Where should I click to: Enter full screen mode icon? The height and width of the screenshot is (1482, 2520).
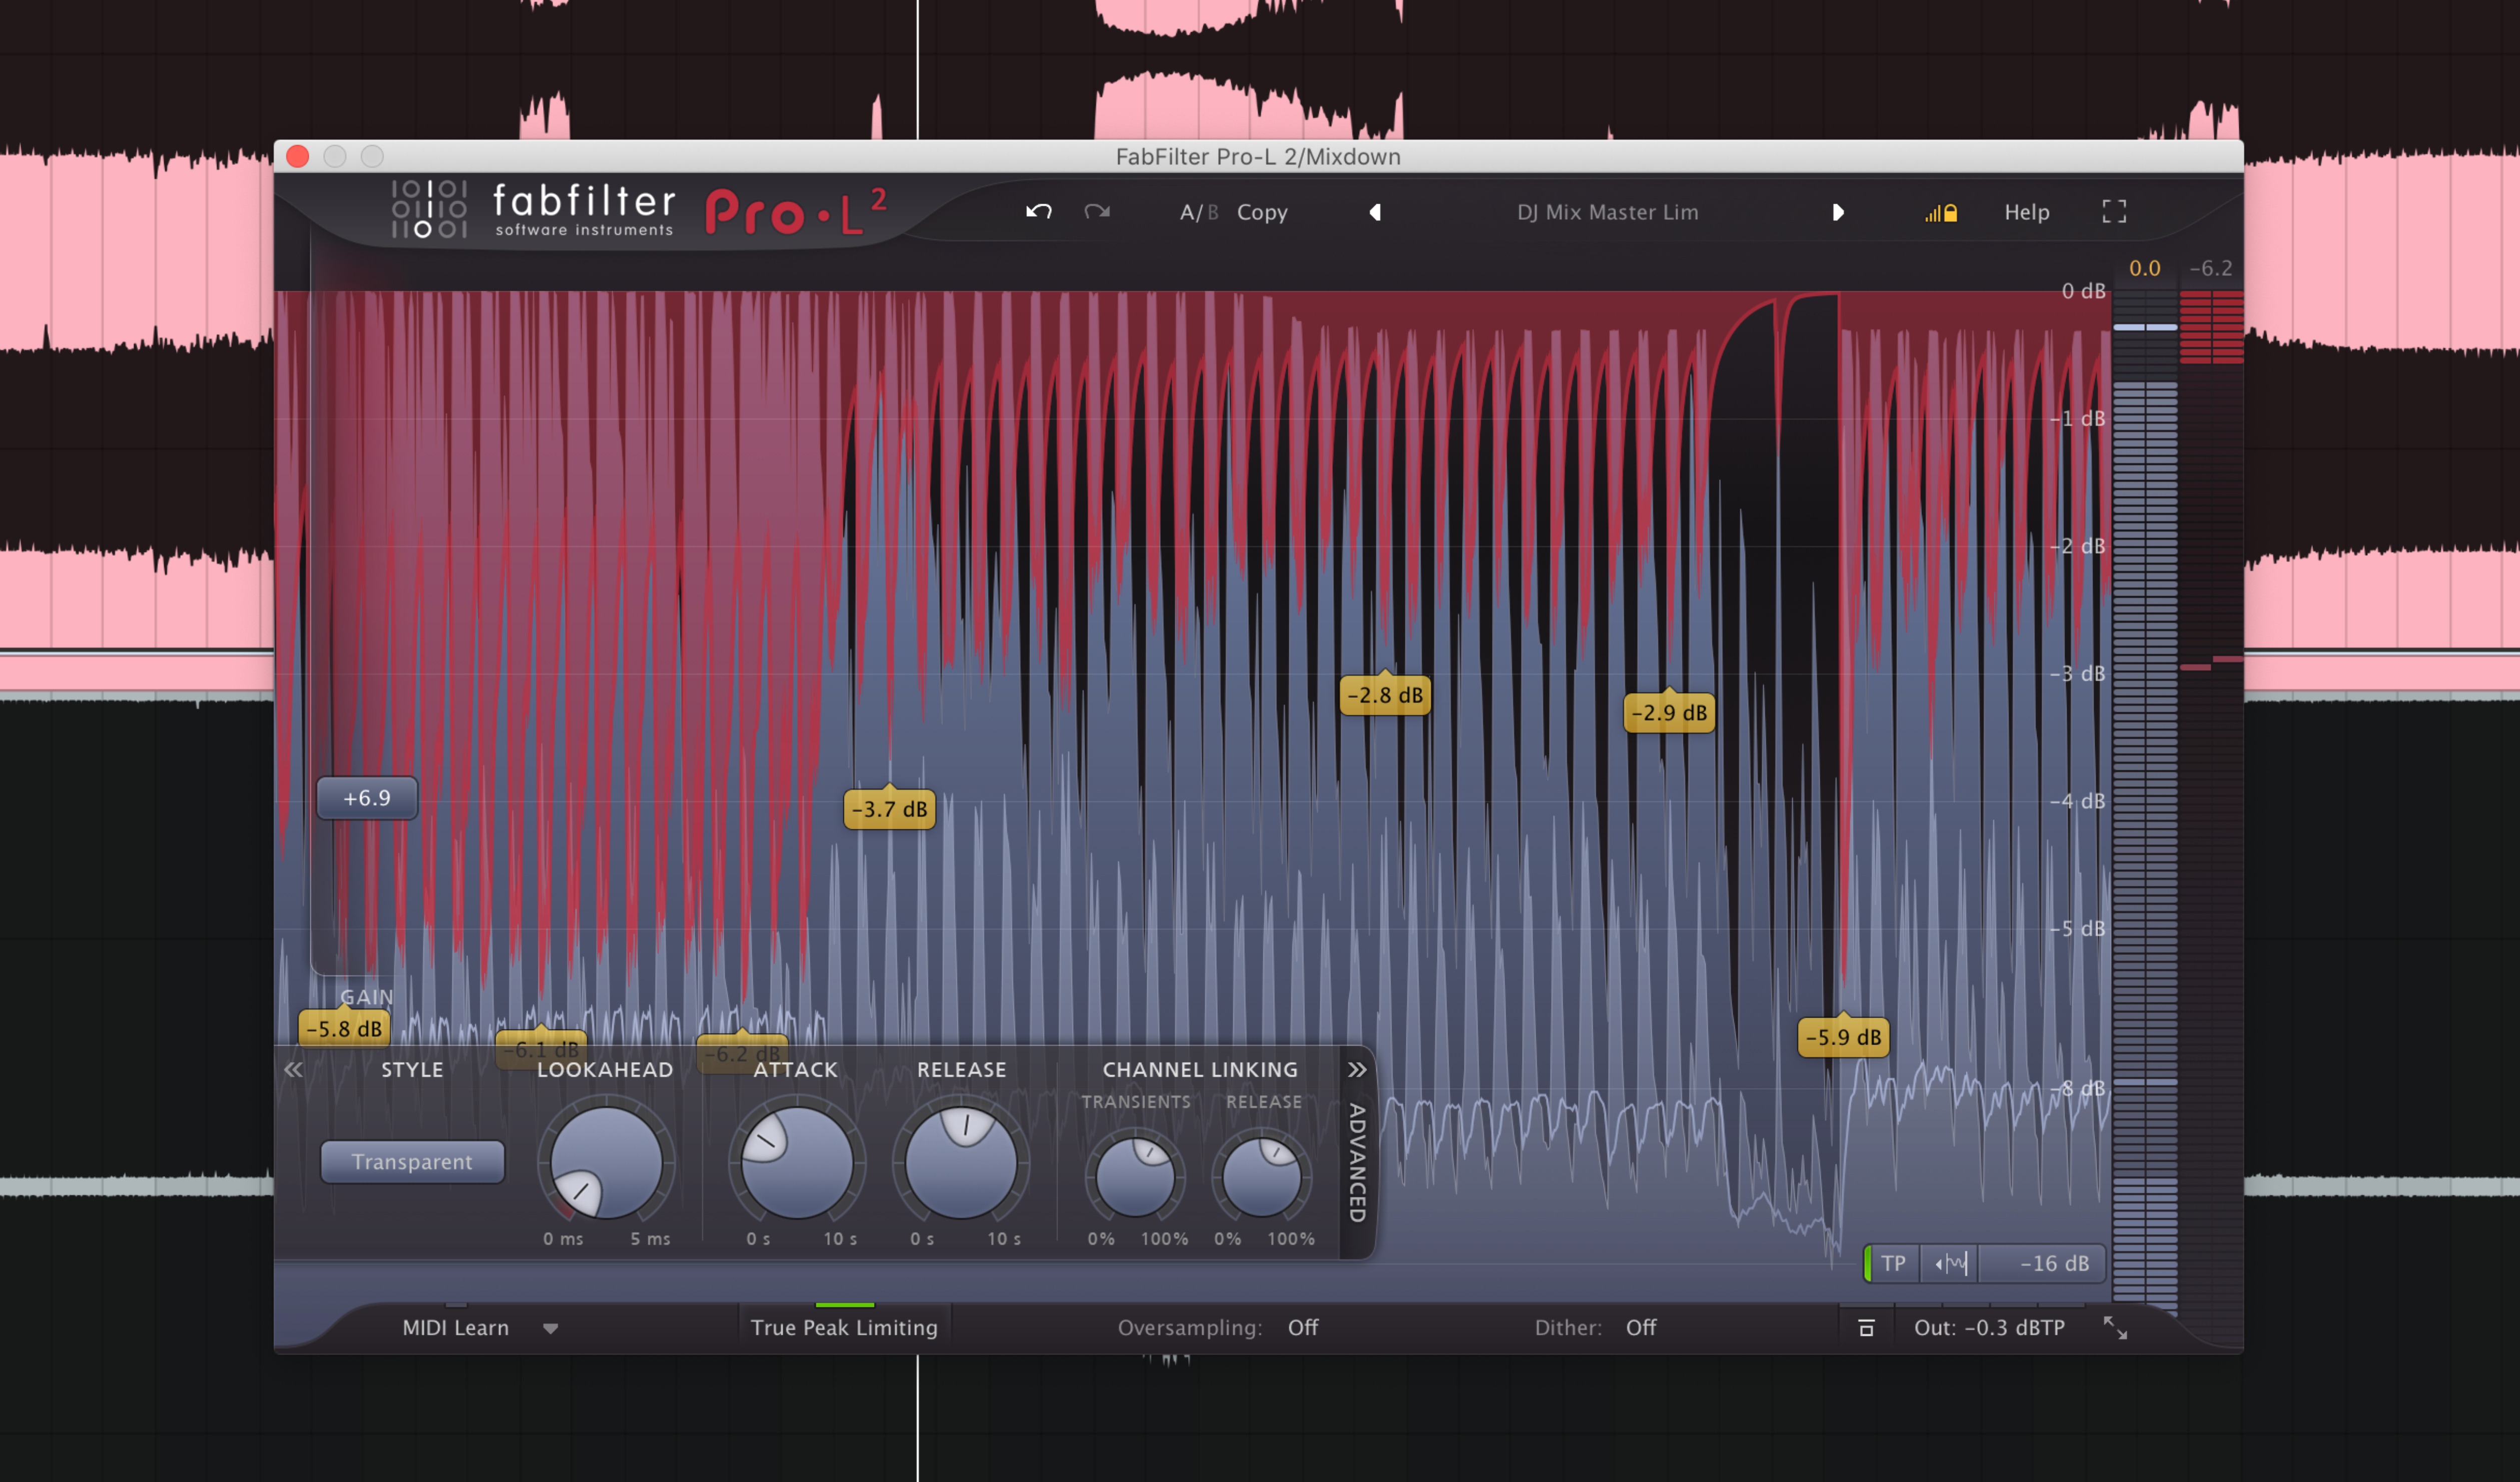pyautogui.click(x=2113, y=212)
